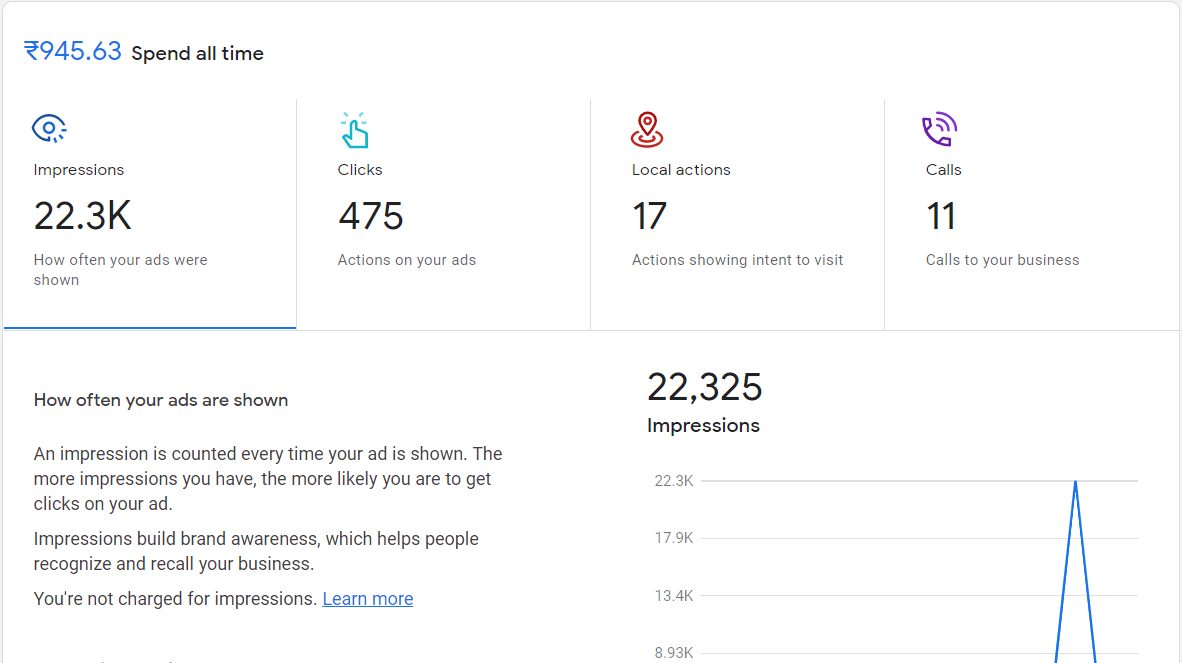Click the 11 calls count
This screenshot has width=1182, height=663.
pos(941,216)
